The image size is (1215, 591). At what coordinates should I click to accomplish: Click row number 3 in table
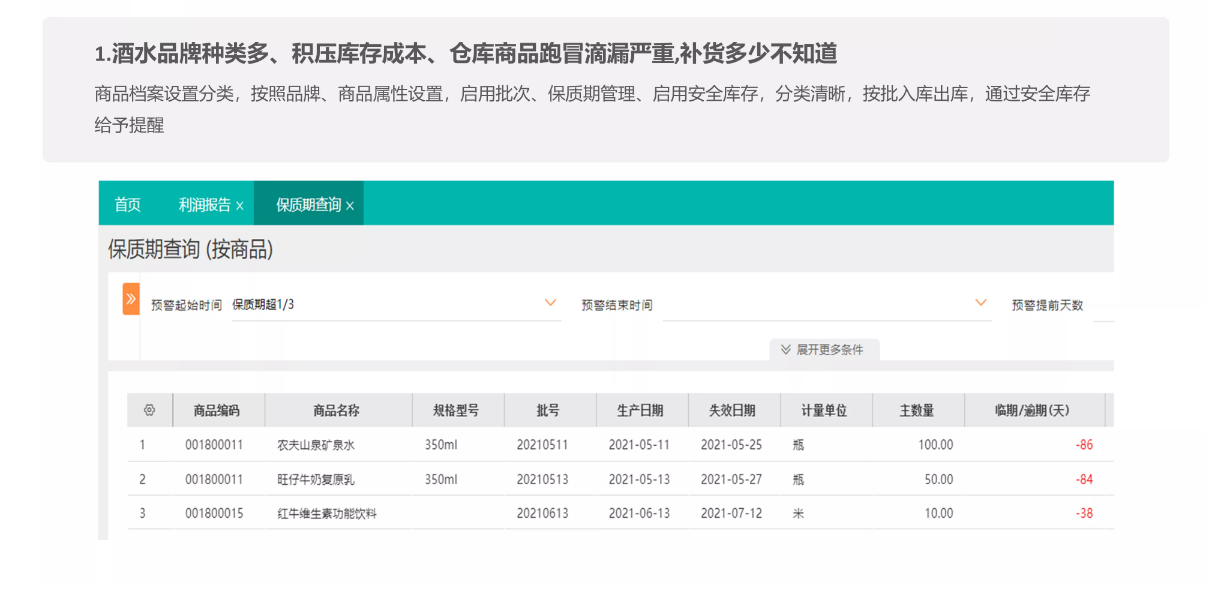pyautogui.click(x=142, y=513)
